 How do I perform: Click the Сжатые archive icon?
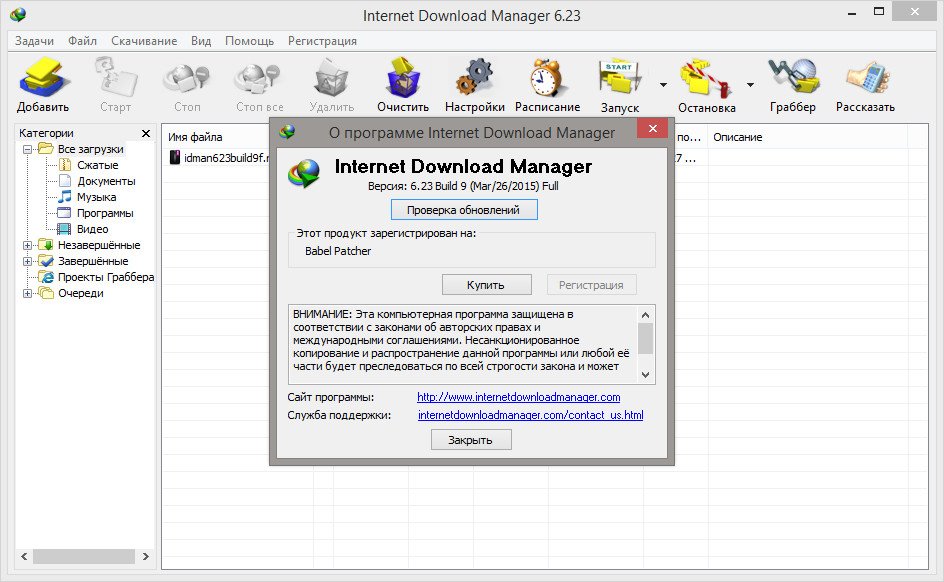click(x=64, y=165)
